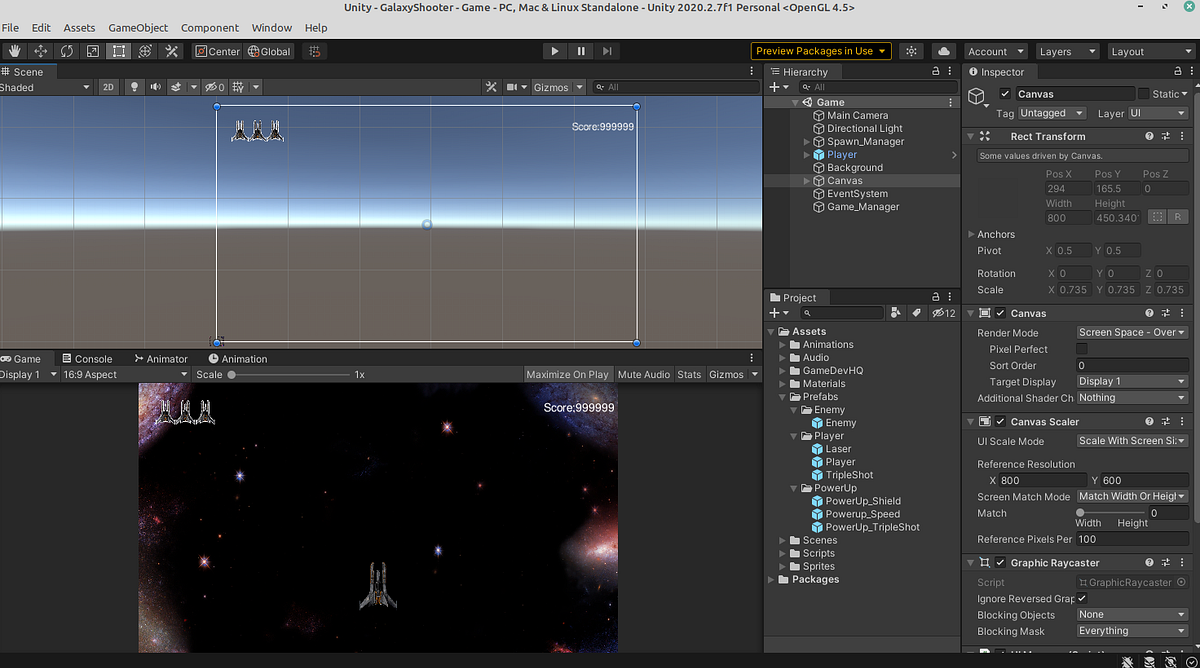
Task: Uncheck Ignore Reversed Graphics checkbox
Action: point(1081,598)
